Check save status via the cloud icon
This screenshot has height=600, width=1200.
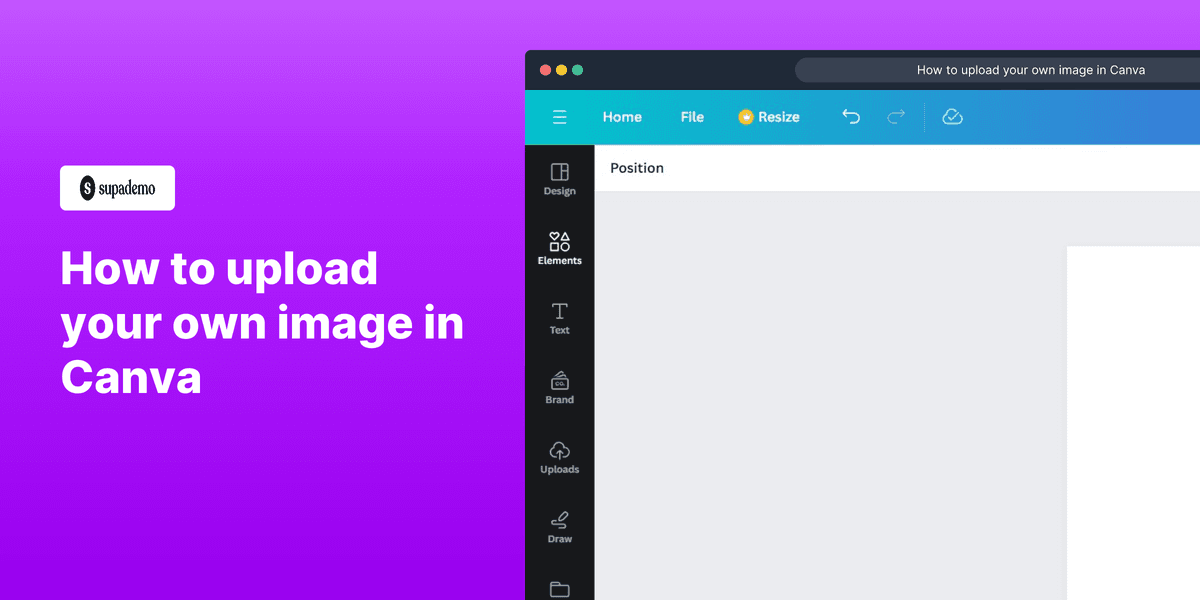(952, 117)
